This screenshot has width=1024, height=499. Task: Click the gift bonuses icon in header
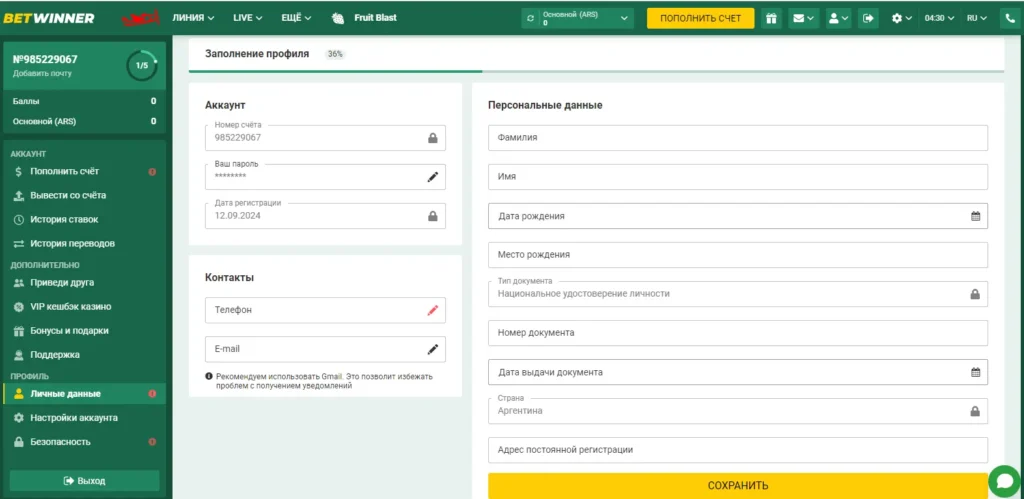[x=771, y=18]
